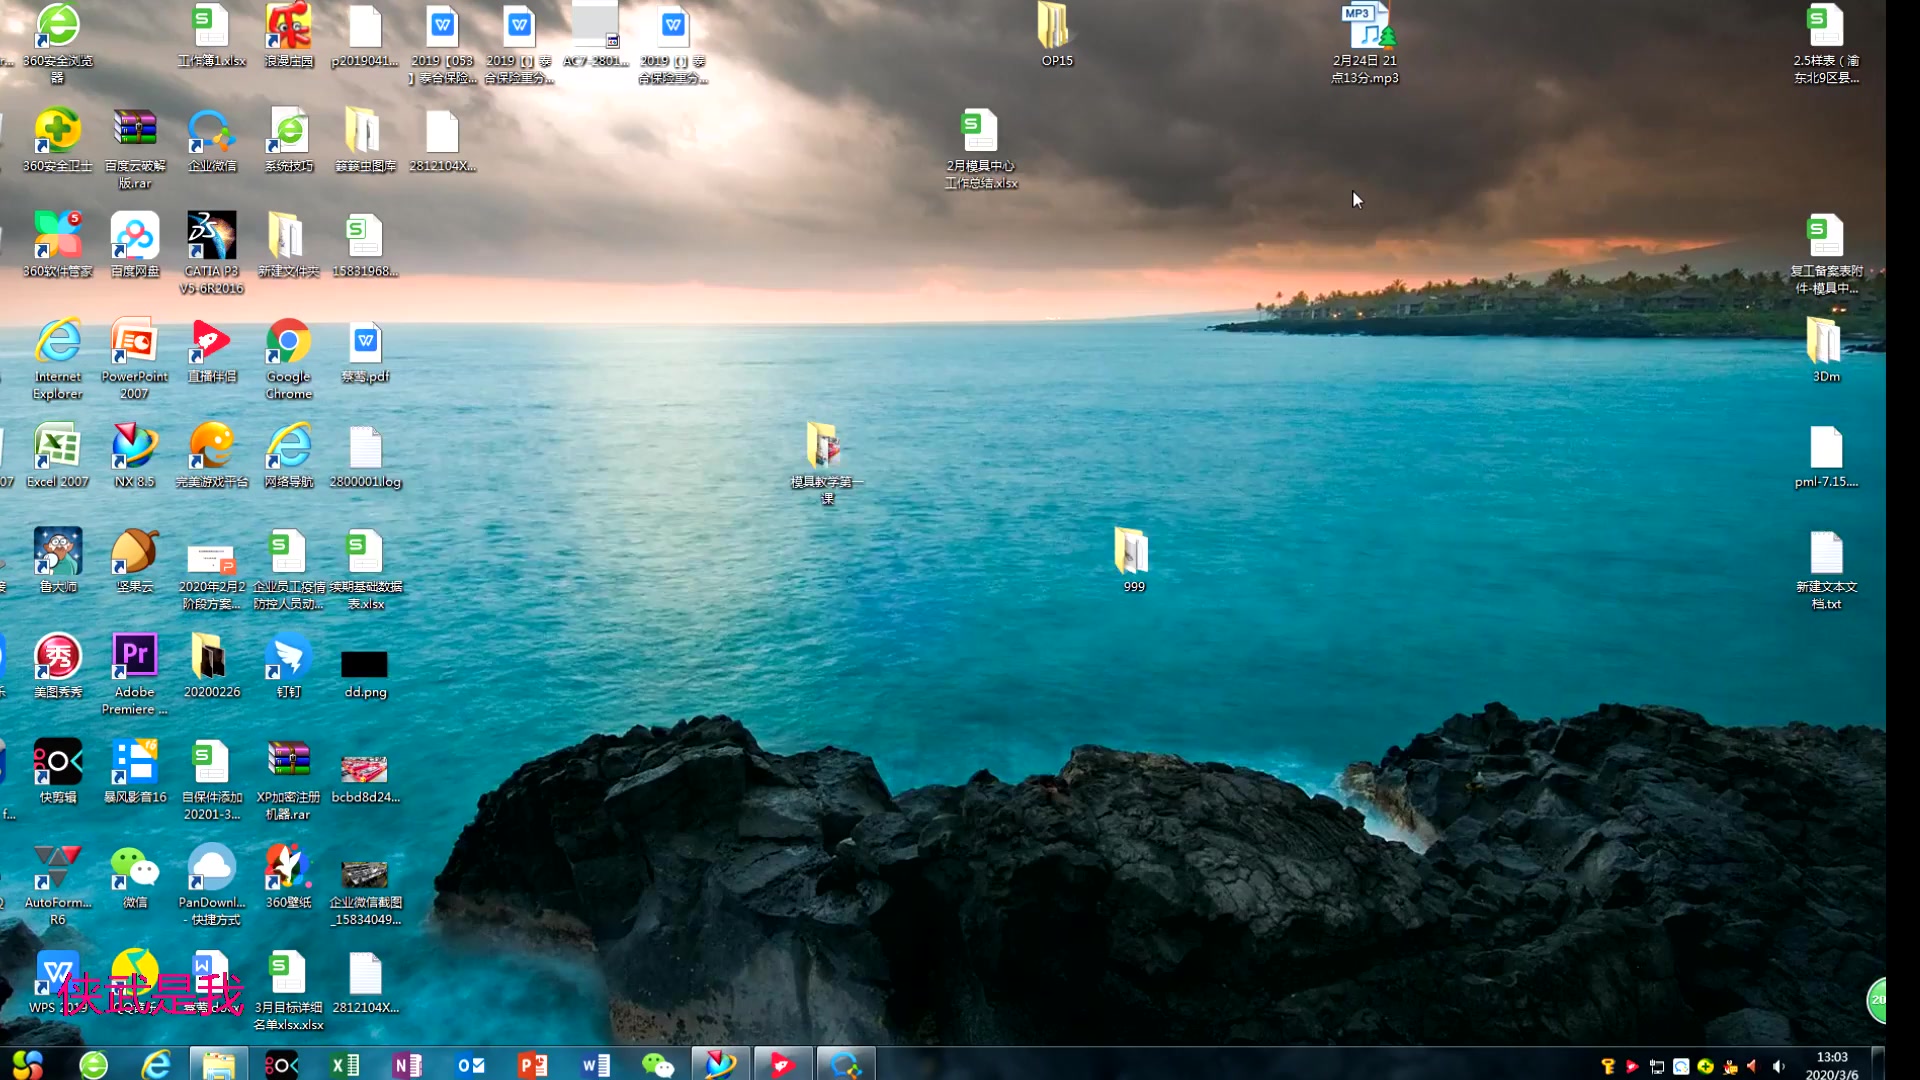
Task: Open File Explorer from the taskbar
Action: pos(218,1065)
